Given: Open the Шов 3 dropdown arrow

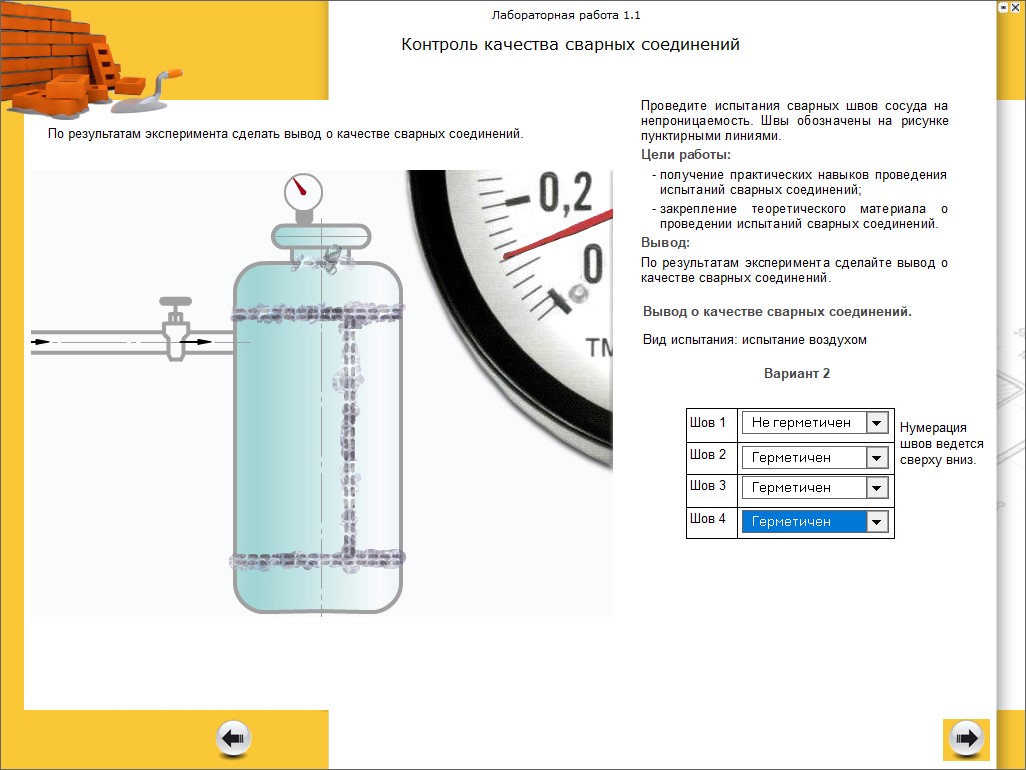Looking at the screenshot, I should point(877,488).
